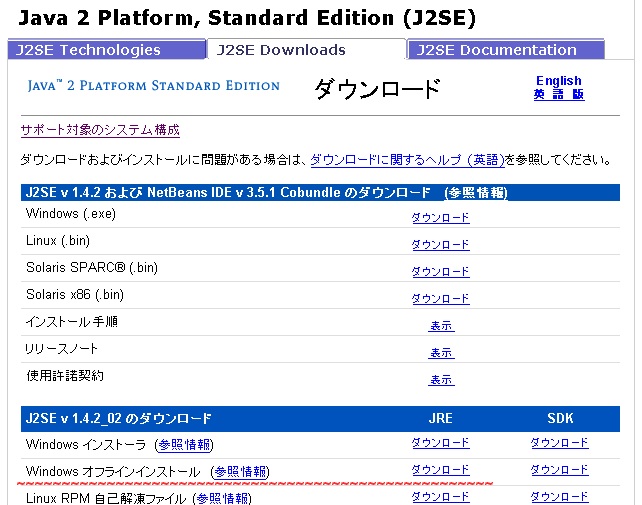642x505 pixels.
Task: Click the インストール手順 row label
Action: pyautogui.click(x=72, y=322)
